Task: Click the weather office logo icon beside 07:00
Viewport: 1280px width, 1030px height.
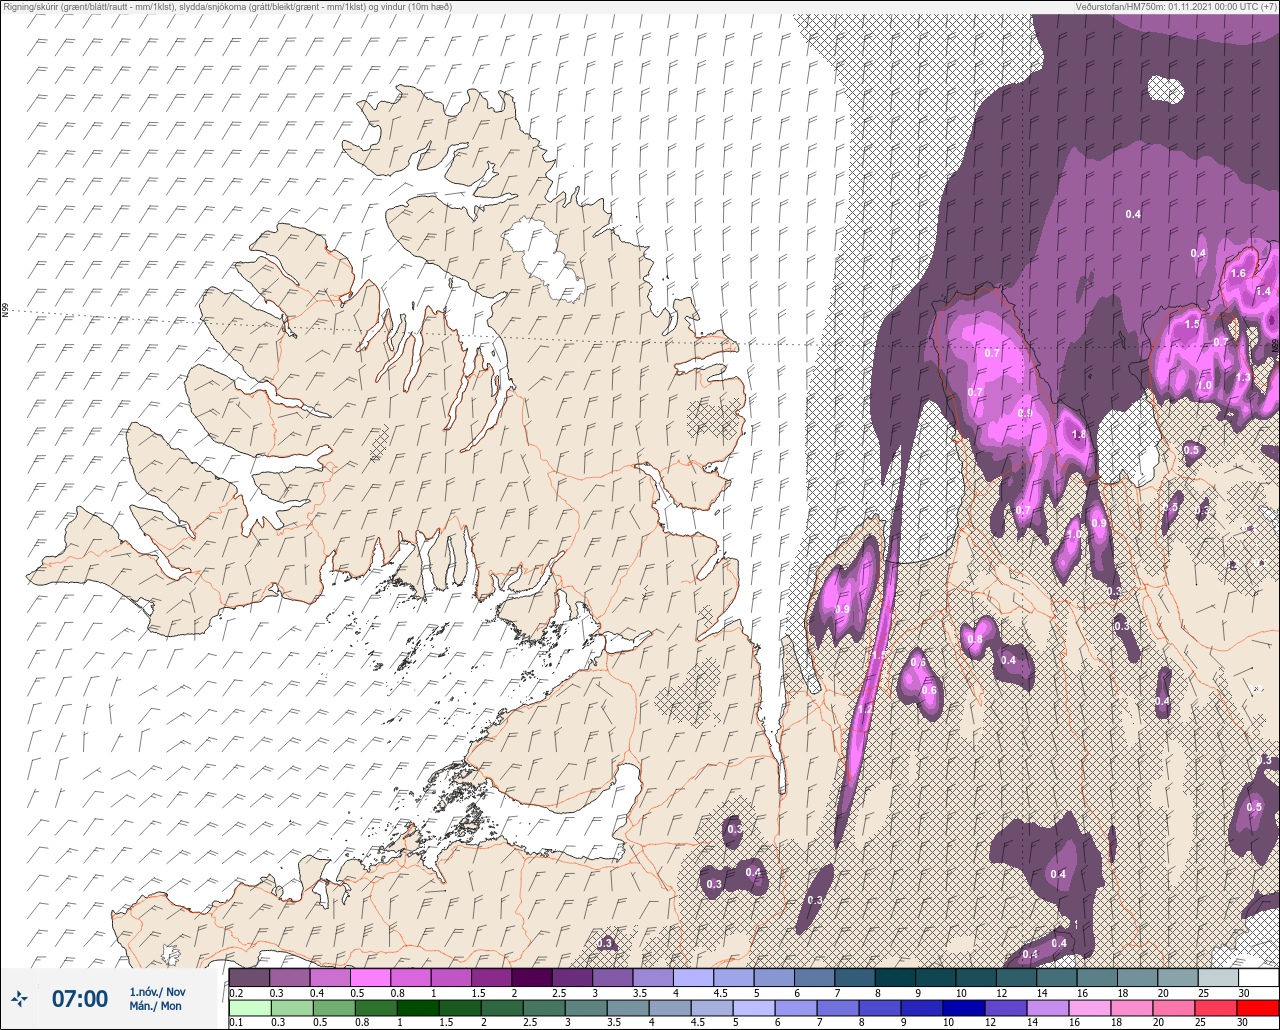Action: [19, 998]
